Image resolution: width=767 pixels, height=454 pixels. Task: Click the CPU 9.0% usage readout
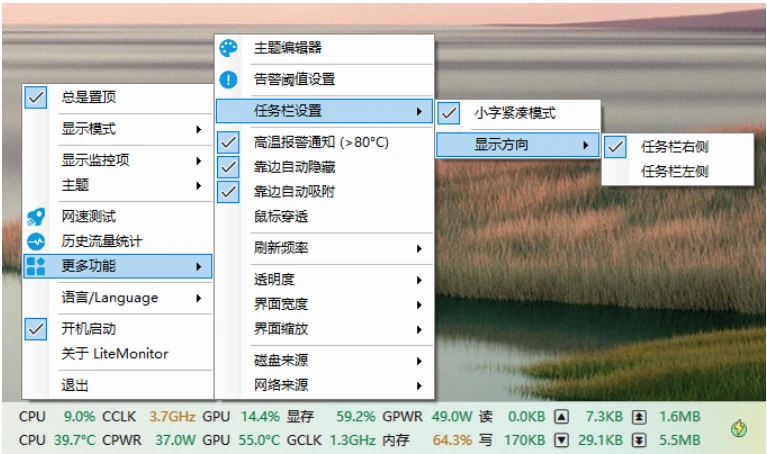(79, 416)
